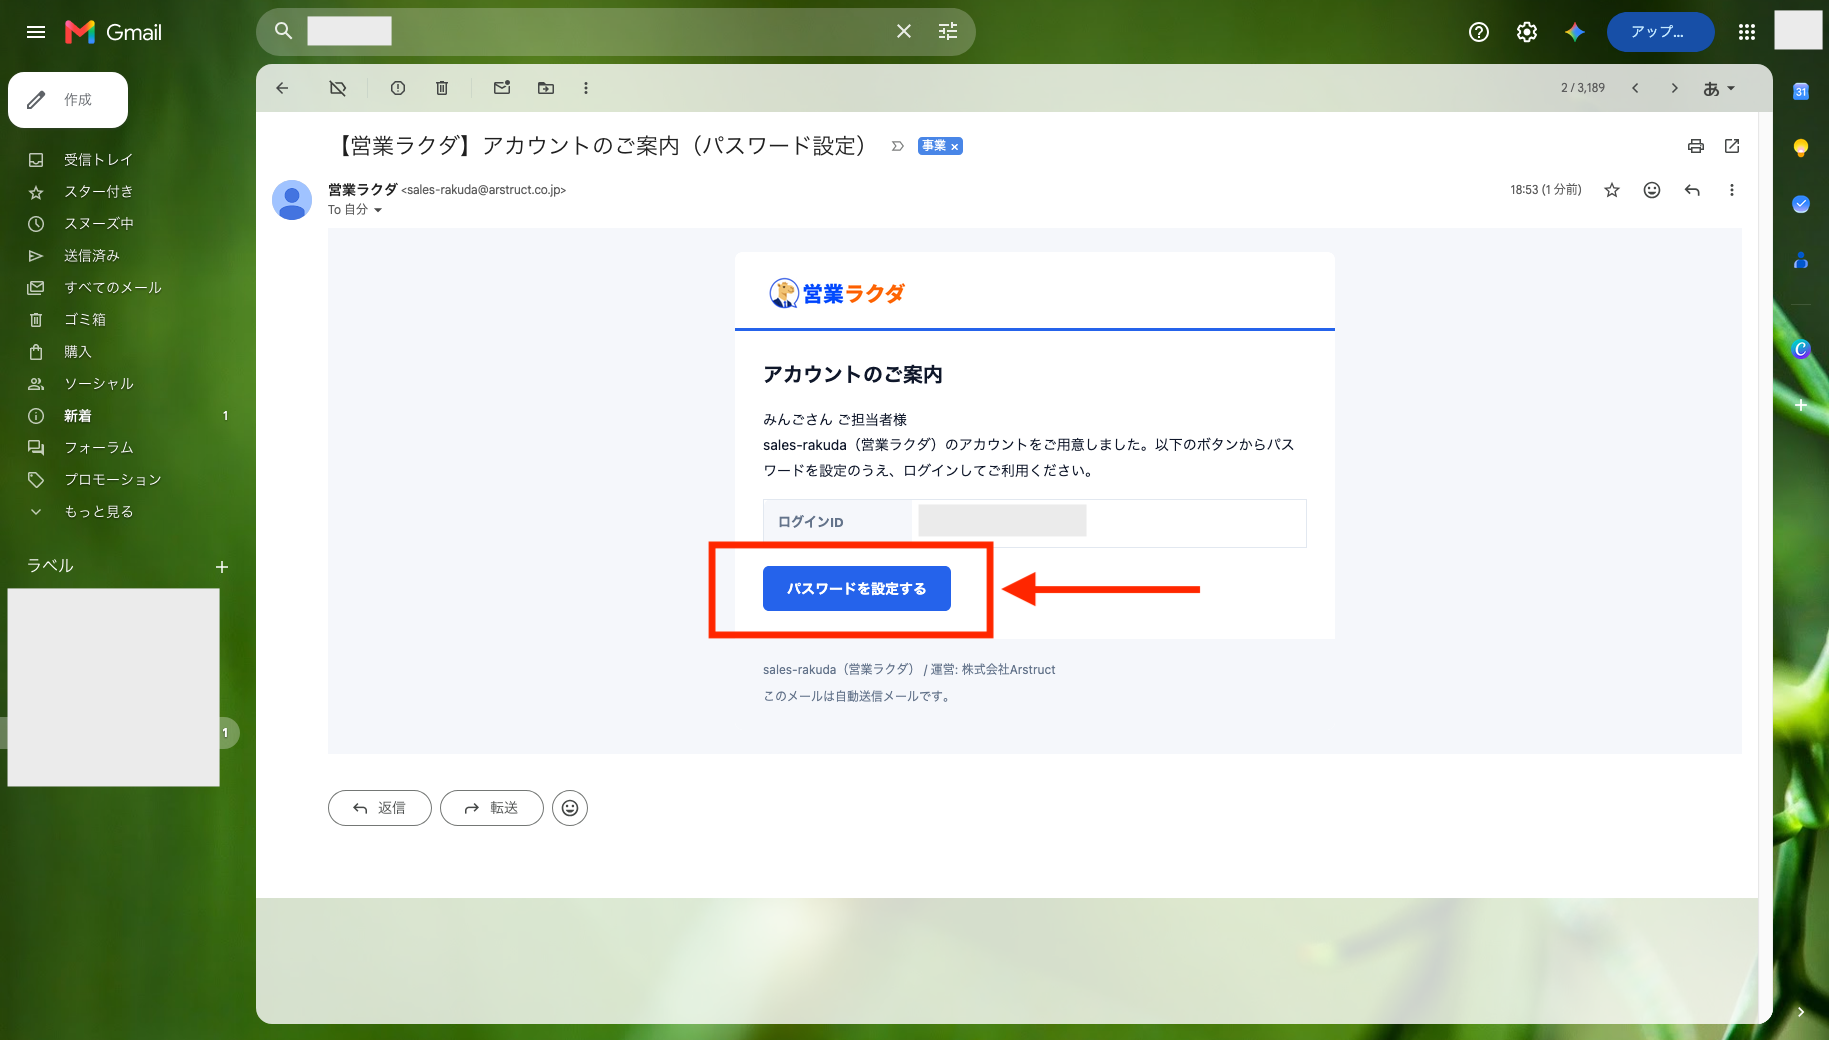1829x1040 pixels.
Task: Click the emoji reaction button near reply
Action: [x=570, y=808]
